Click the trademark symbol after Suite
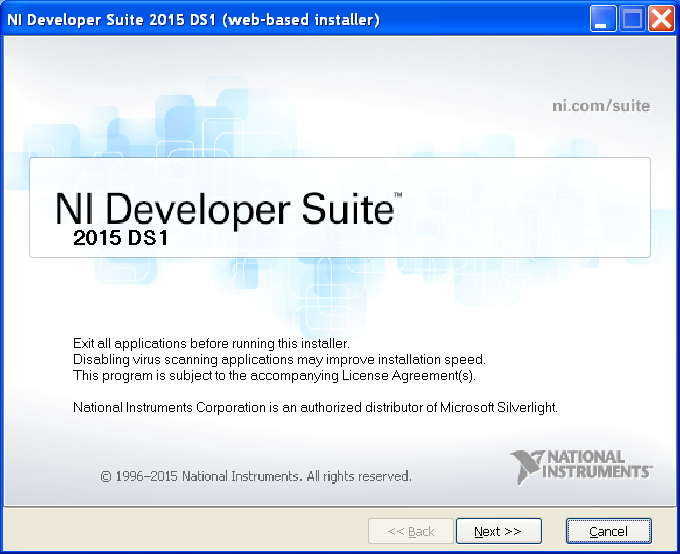This screenshot has width=680, height=554. (398, 195)
